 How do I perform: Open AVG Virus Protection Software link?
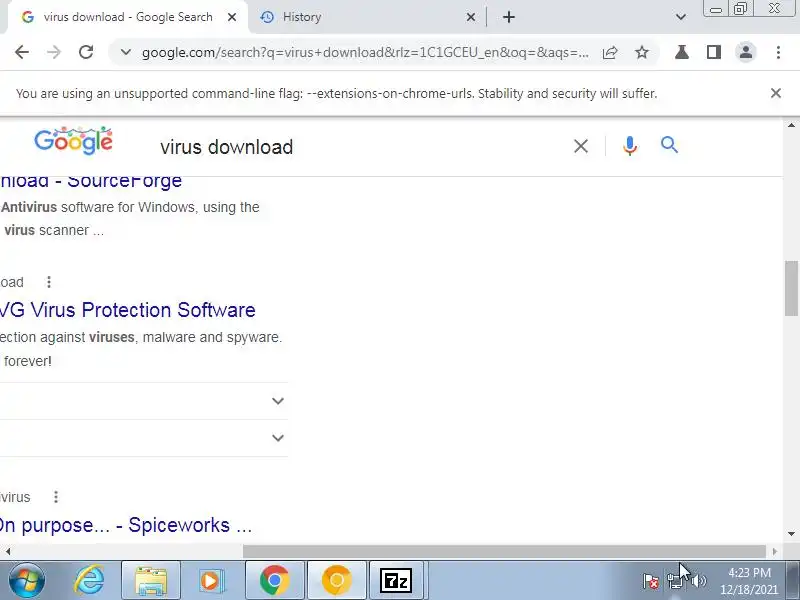128,310
